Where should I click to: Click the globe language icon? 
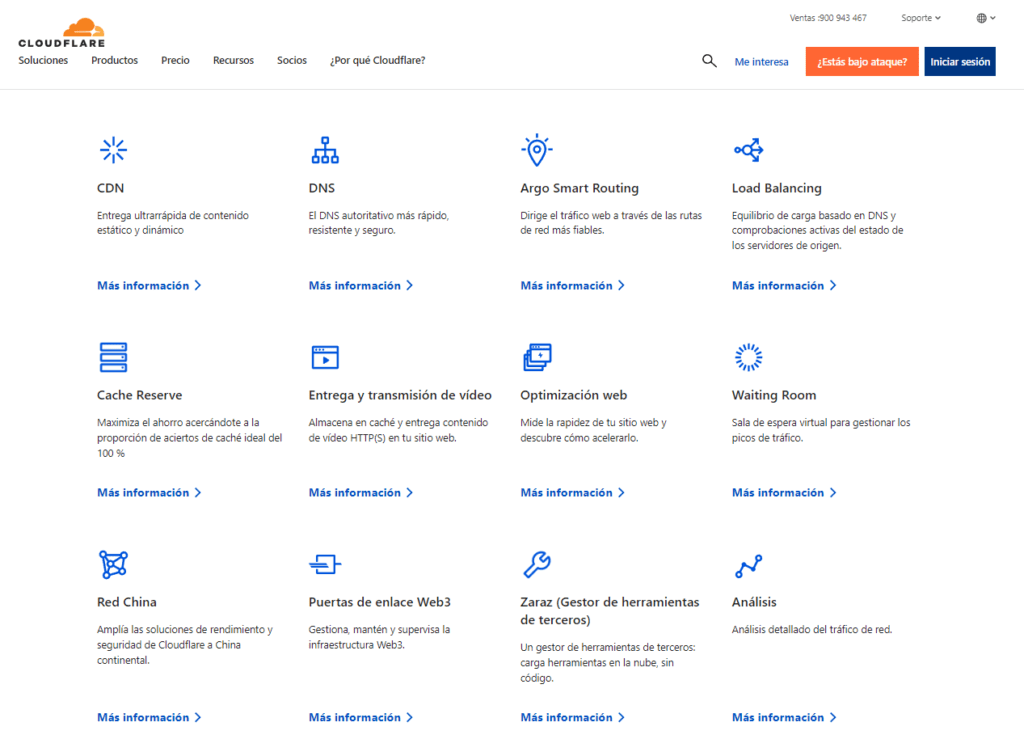pyautogui.click(x=982, y=18)
